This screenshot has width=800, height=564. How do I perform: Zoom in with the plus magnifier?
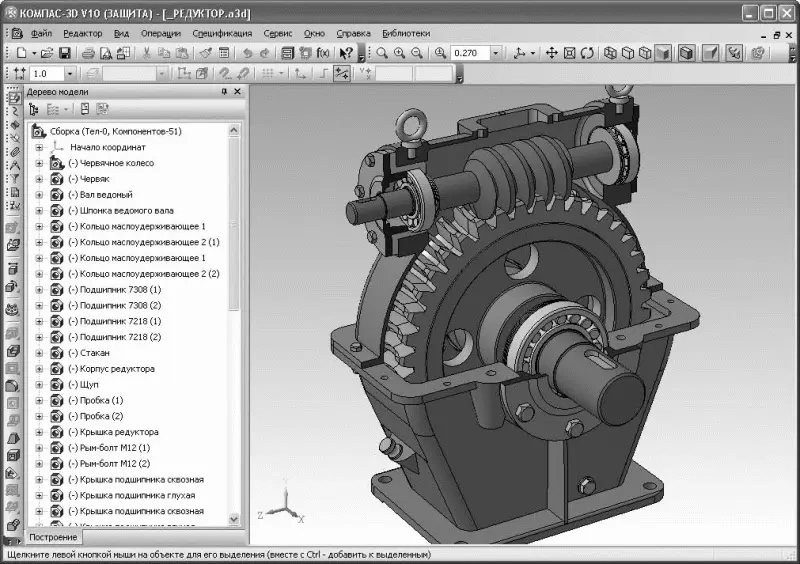click(399, 53)
